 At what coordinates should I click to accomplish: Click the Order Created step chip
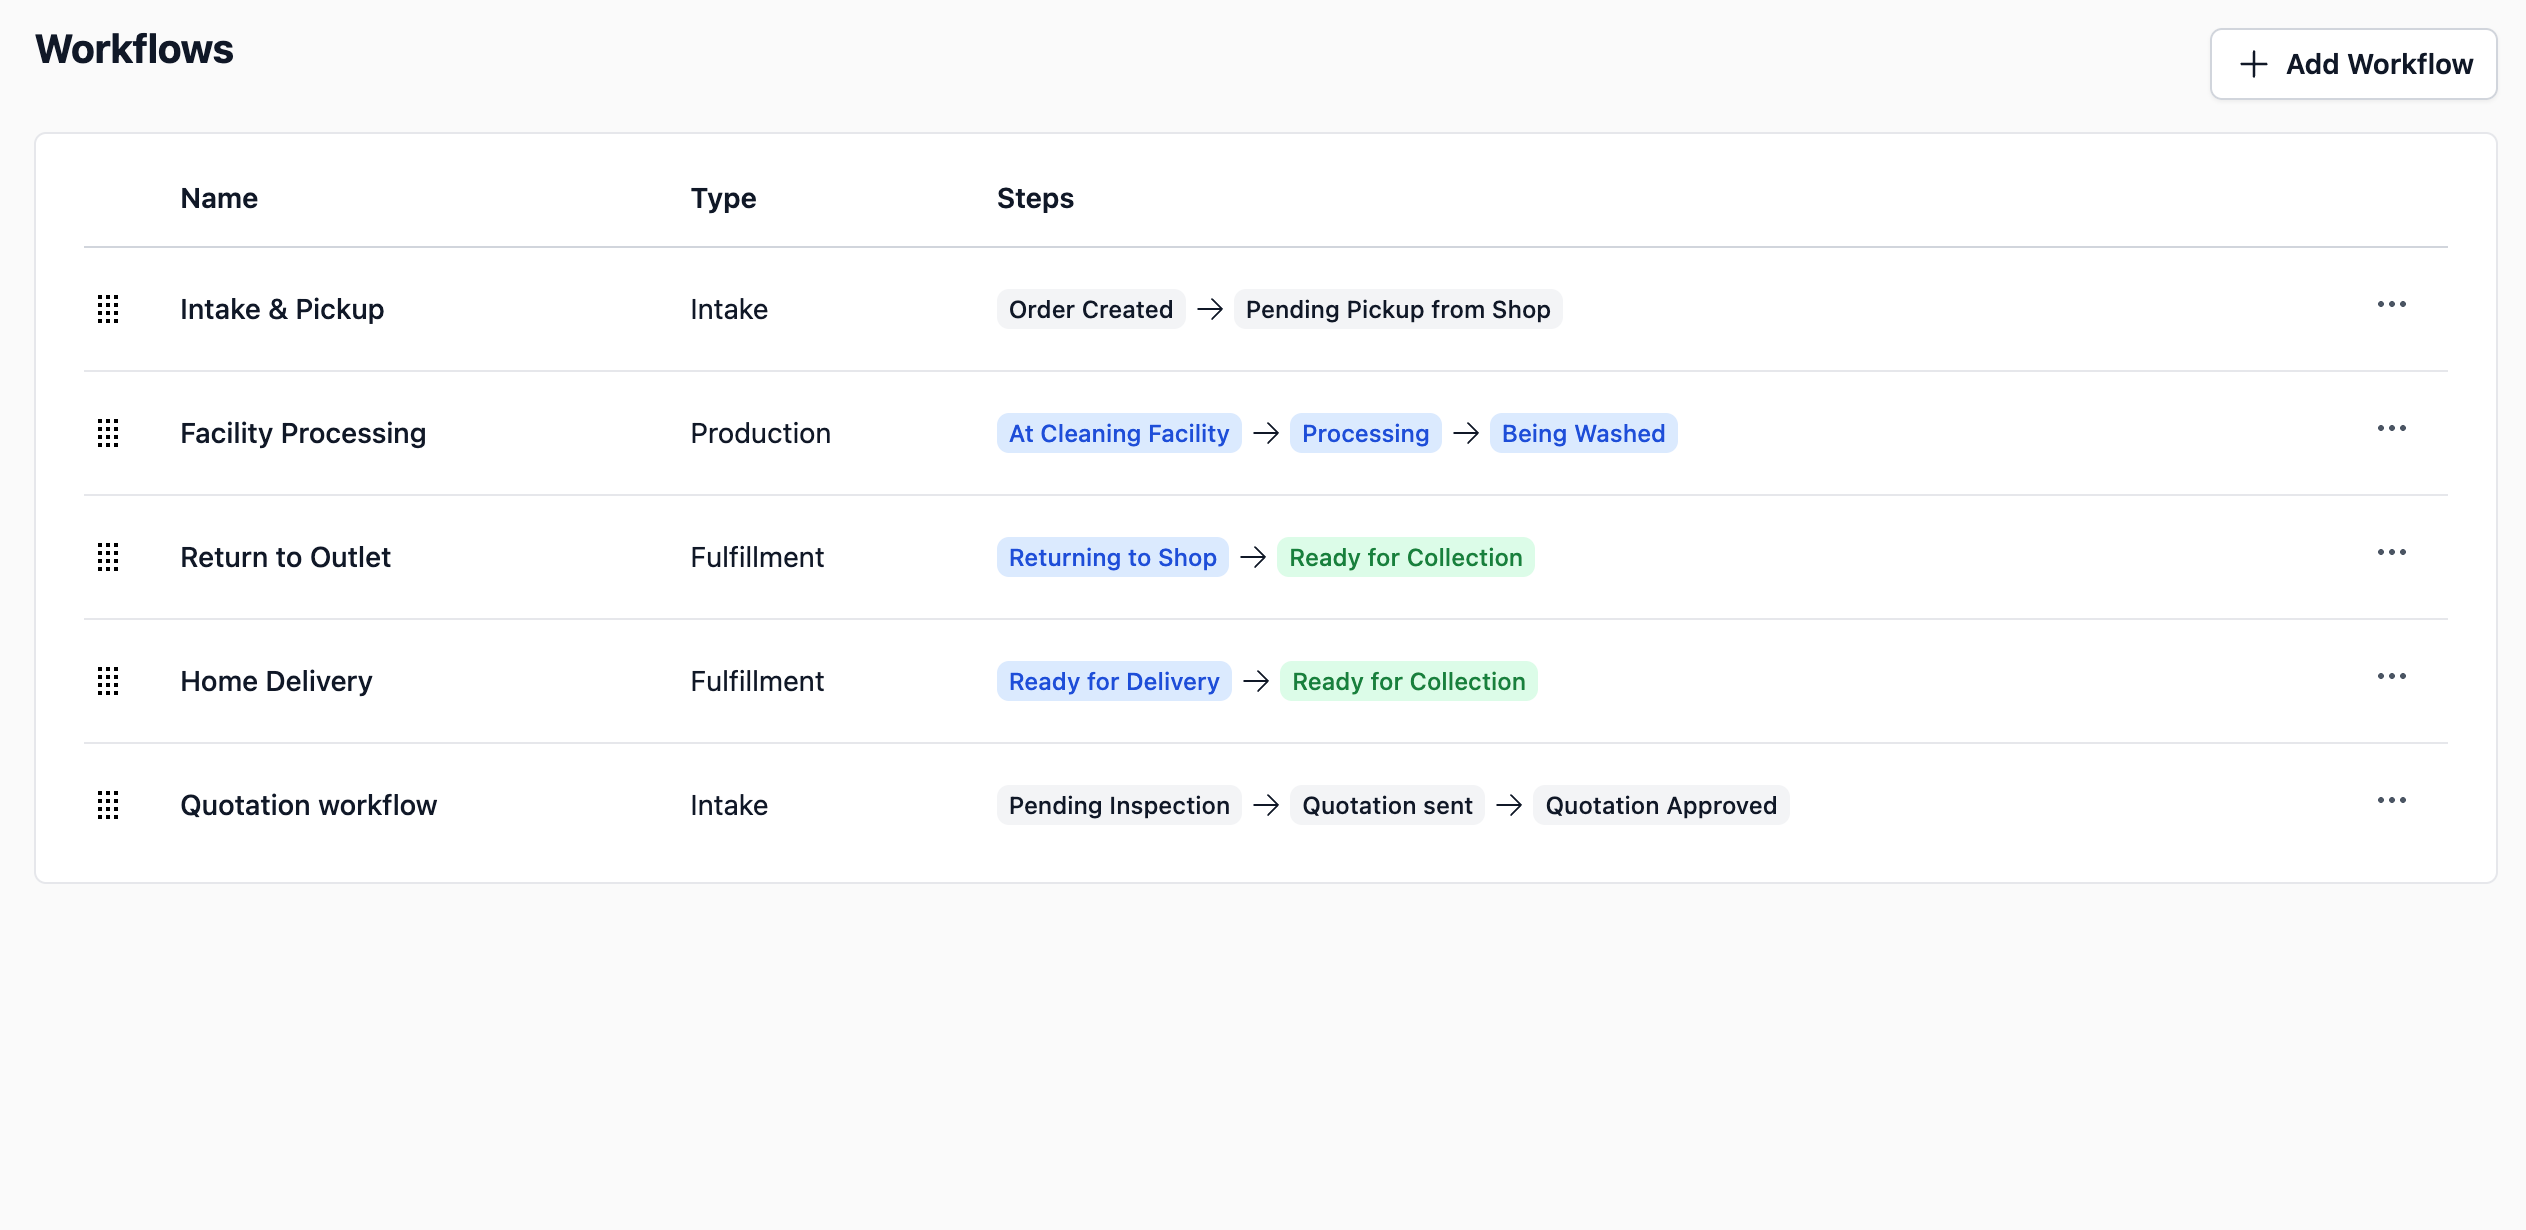tap(1089, 309)
